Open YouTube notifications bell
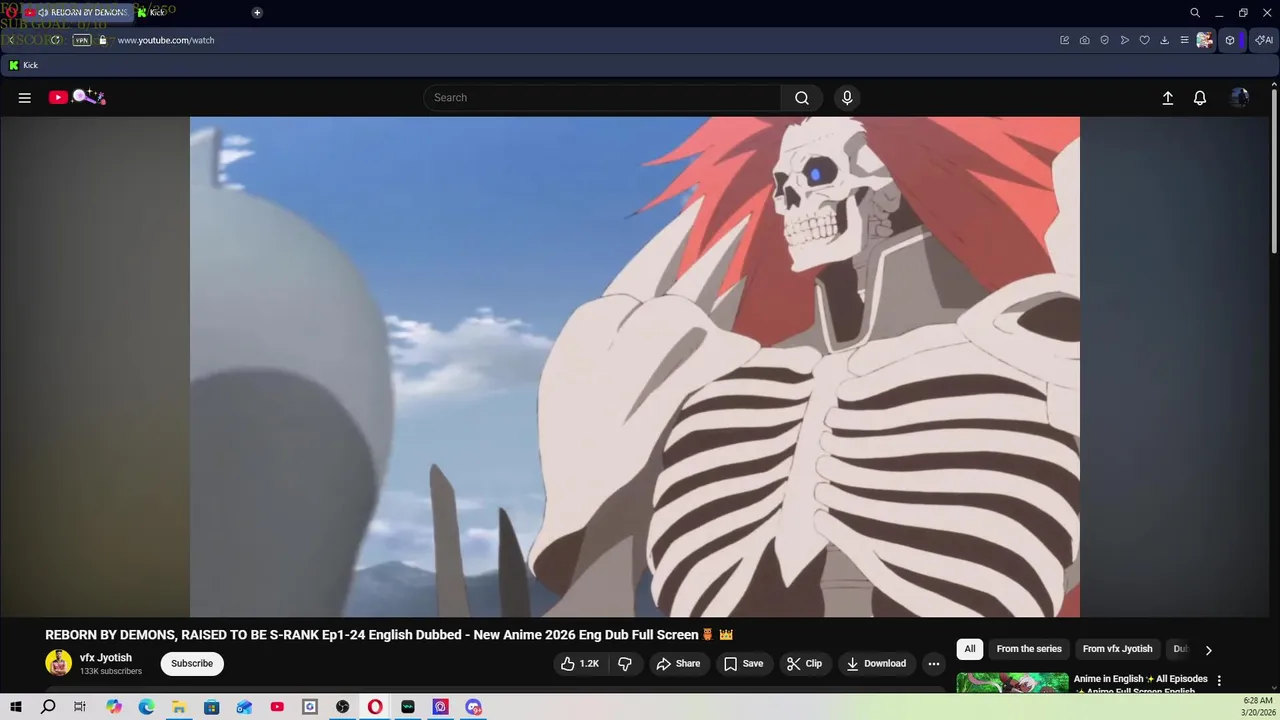This screenshot has height=720, width=1280. 1200,98
